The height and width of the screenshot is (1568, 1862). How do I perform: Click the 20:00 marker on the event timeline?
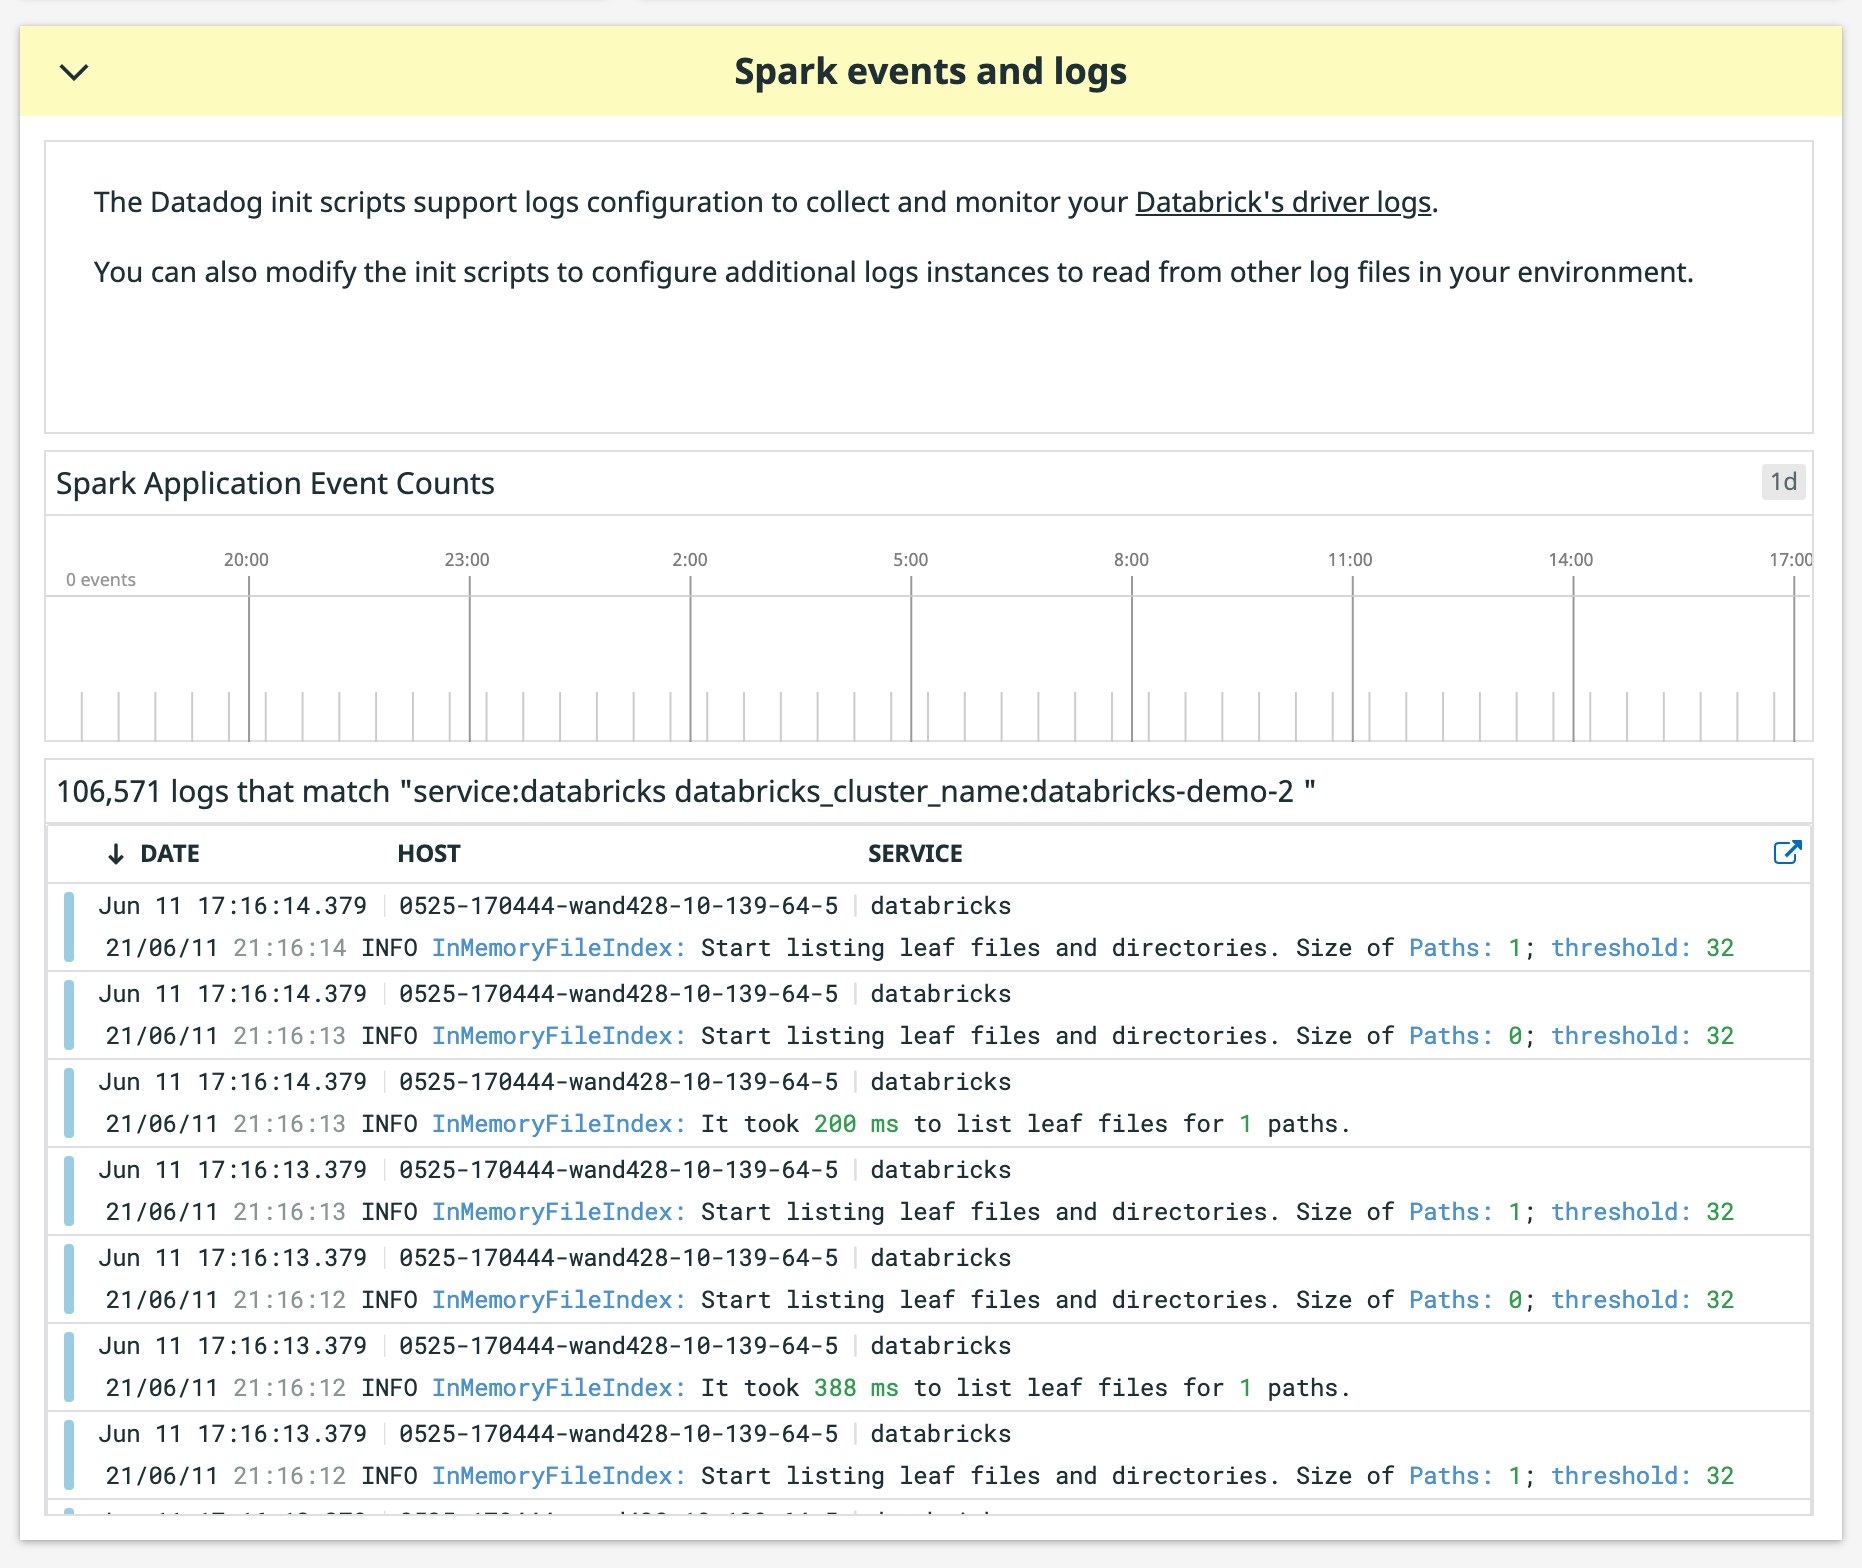(x=247, y=560)
